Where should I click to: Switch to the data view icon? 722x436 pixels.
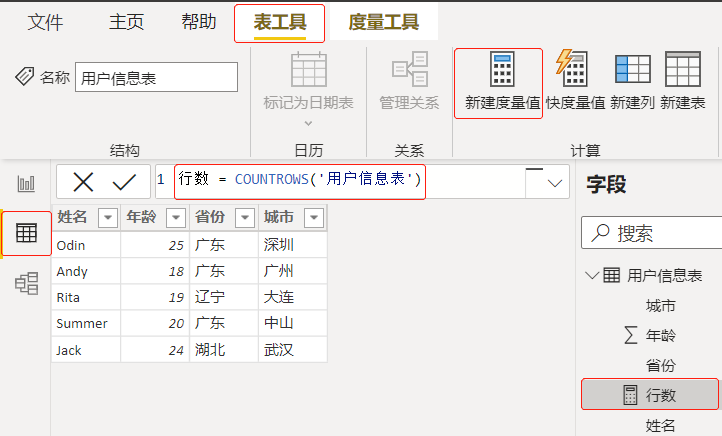26,233
